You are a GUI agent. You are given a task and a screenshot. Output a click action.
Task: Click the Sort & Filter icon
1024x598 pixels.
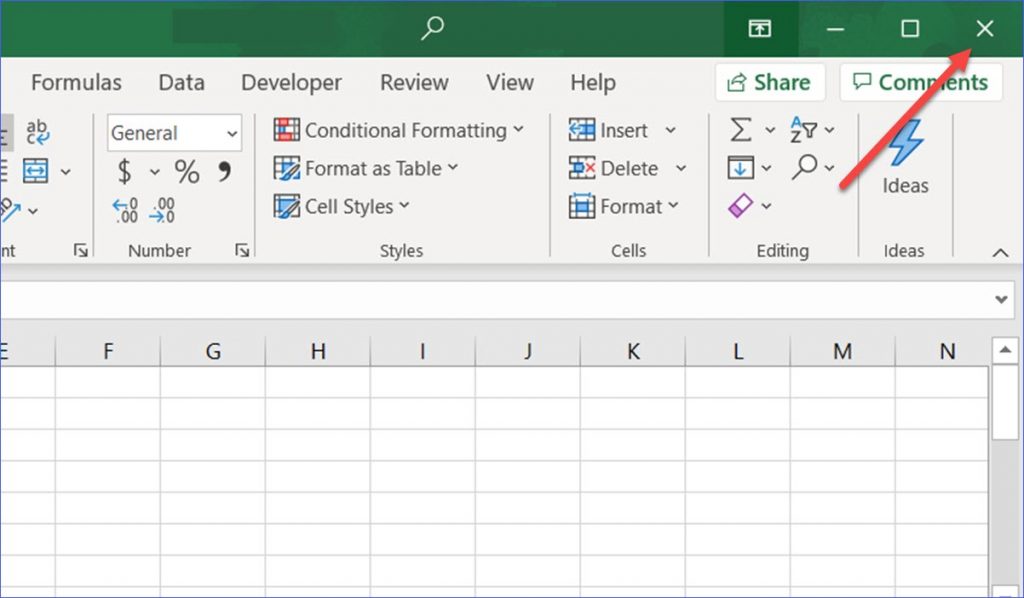point(803,130)
